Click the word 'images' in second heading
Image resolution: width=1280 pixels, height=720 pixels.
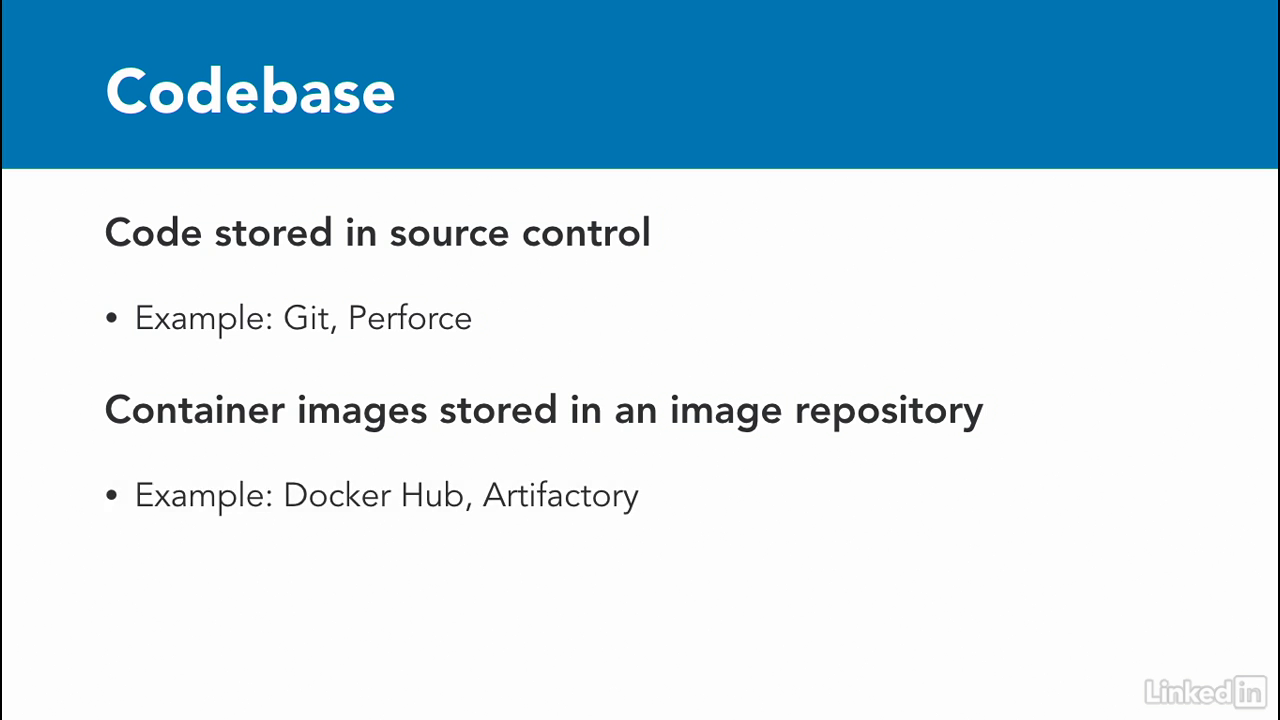click(x=362, y=412)
